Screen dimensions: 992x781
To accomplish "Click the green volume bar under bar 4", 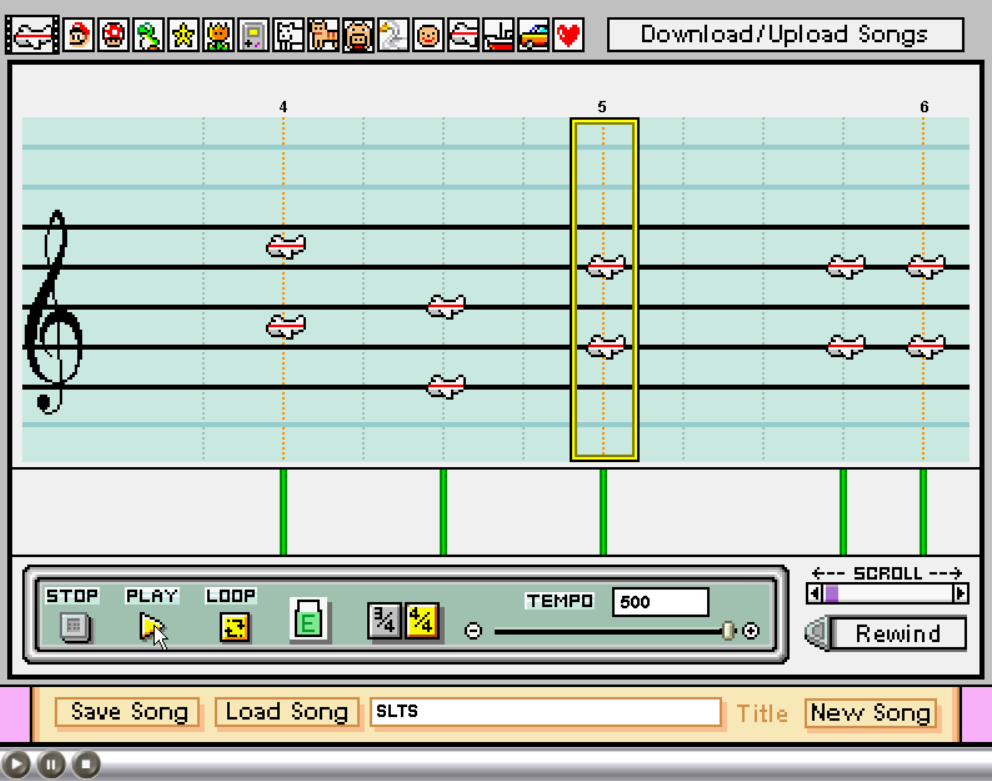I will coord(283,512).
